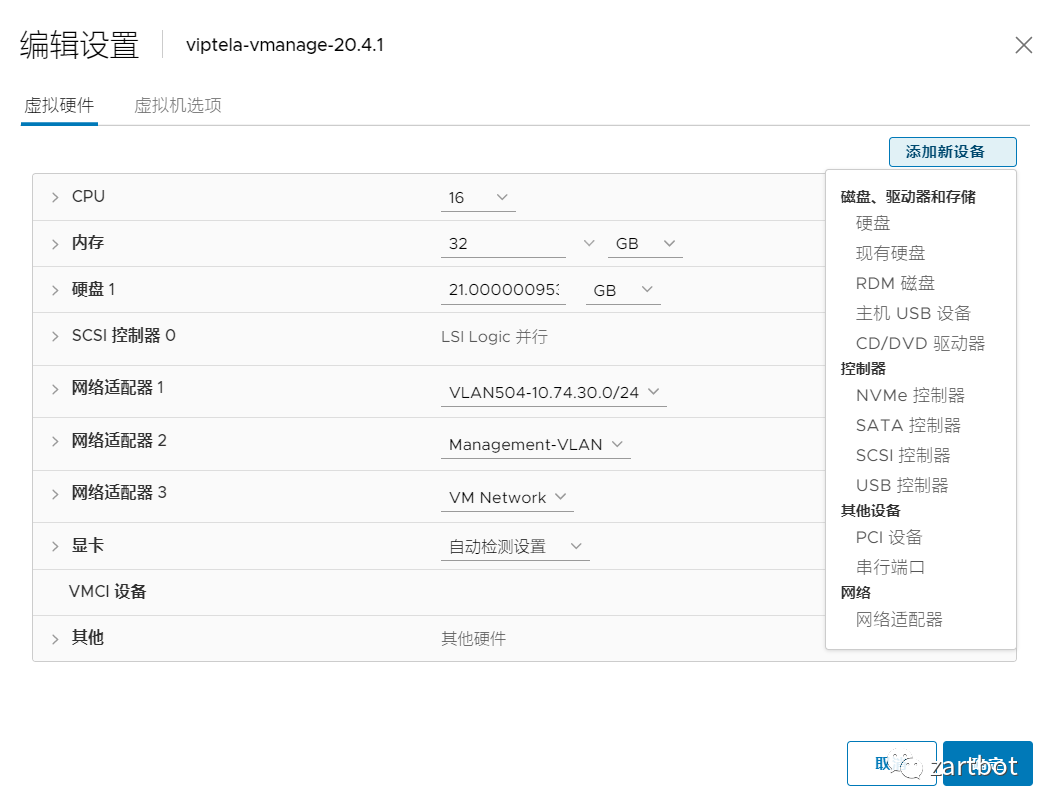This screenshot has width=1053, height=810.
Task: Expand the 网络适配器 1 row
Action: (x=55, y=389)
